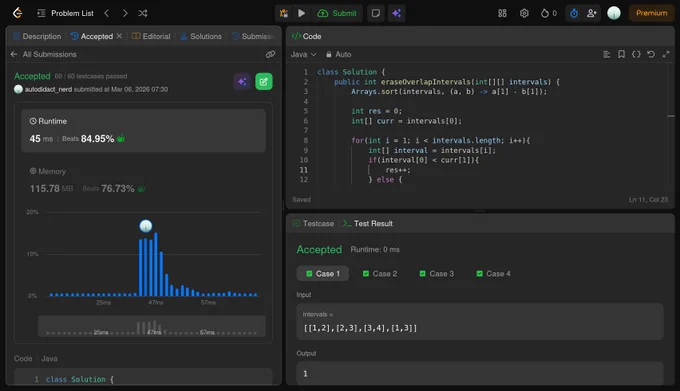This screenshot has width=680, height=391.
Task: Select Case 2
Action: point(380,274)
